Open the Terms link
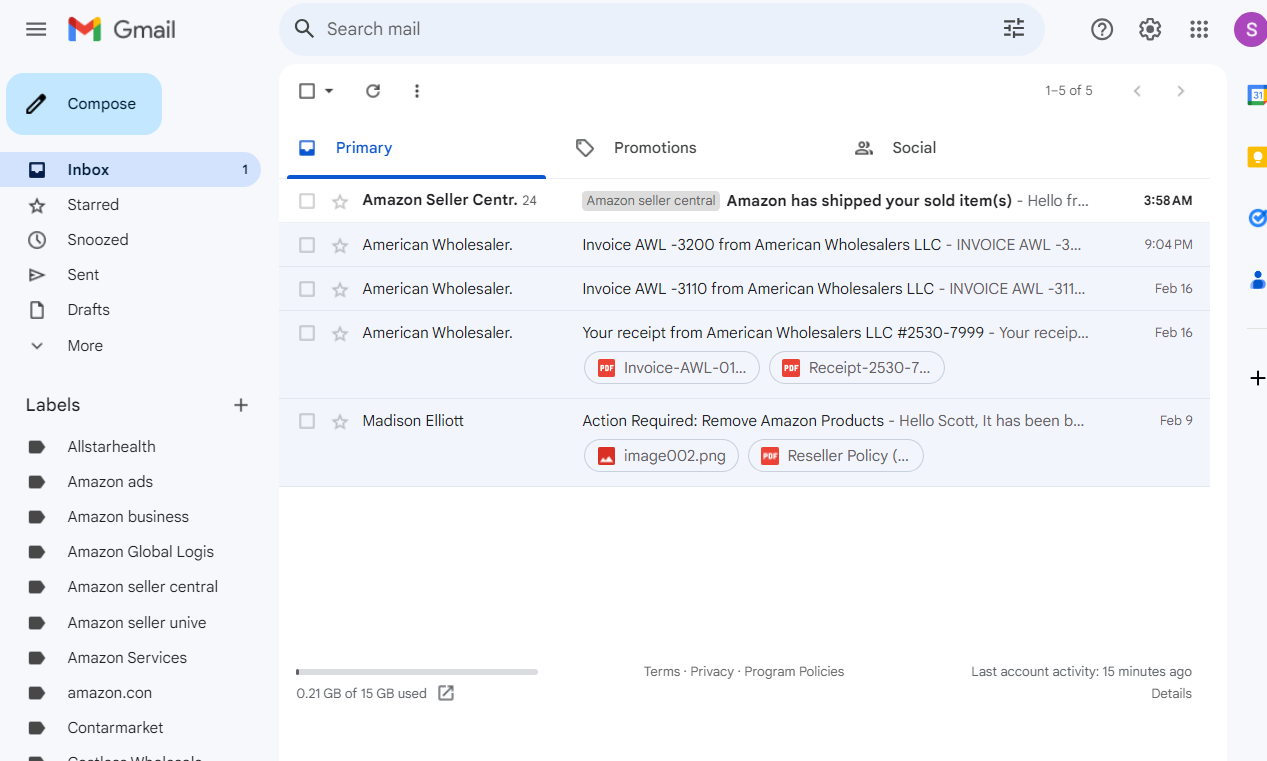The height and width of the screenshot is (761, 1267). 662,672
